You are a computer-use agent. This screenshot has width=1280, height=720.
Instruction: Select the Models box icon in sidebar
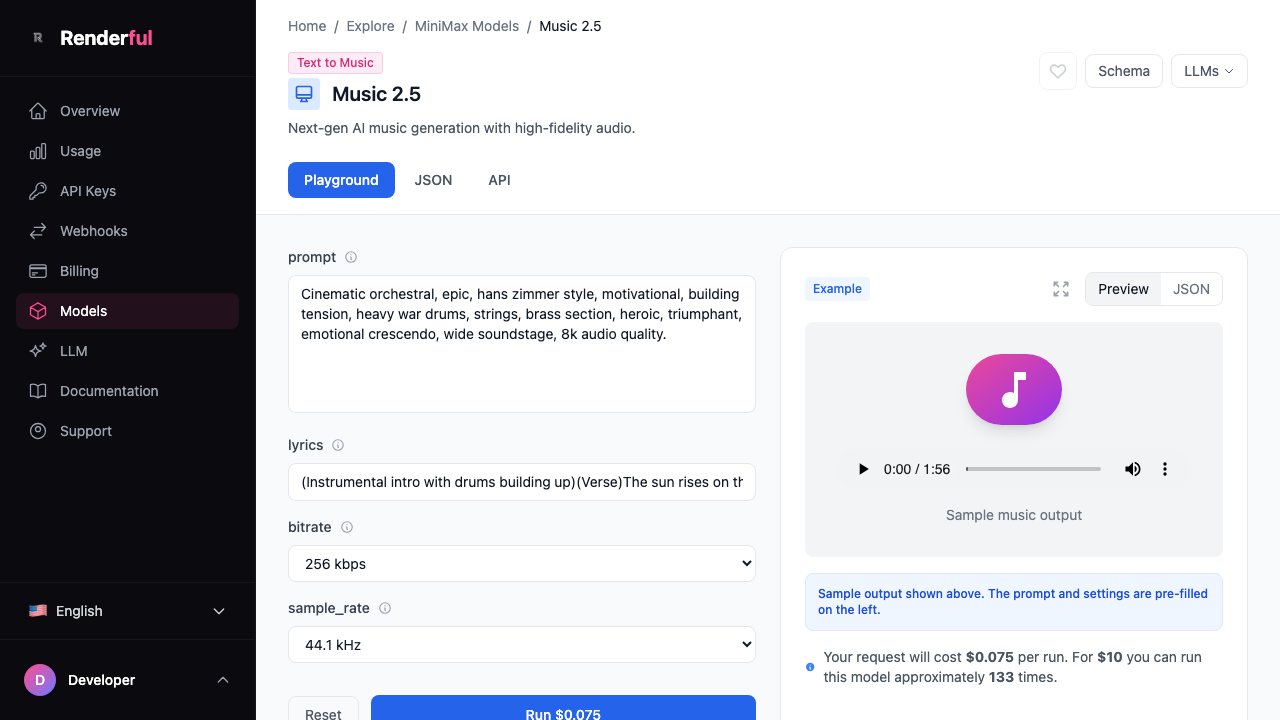(37, 311)
